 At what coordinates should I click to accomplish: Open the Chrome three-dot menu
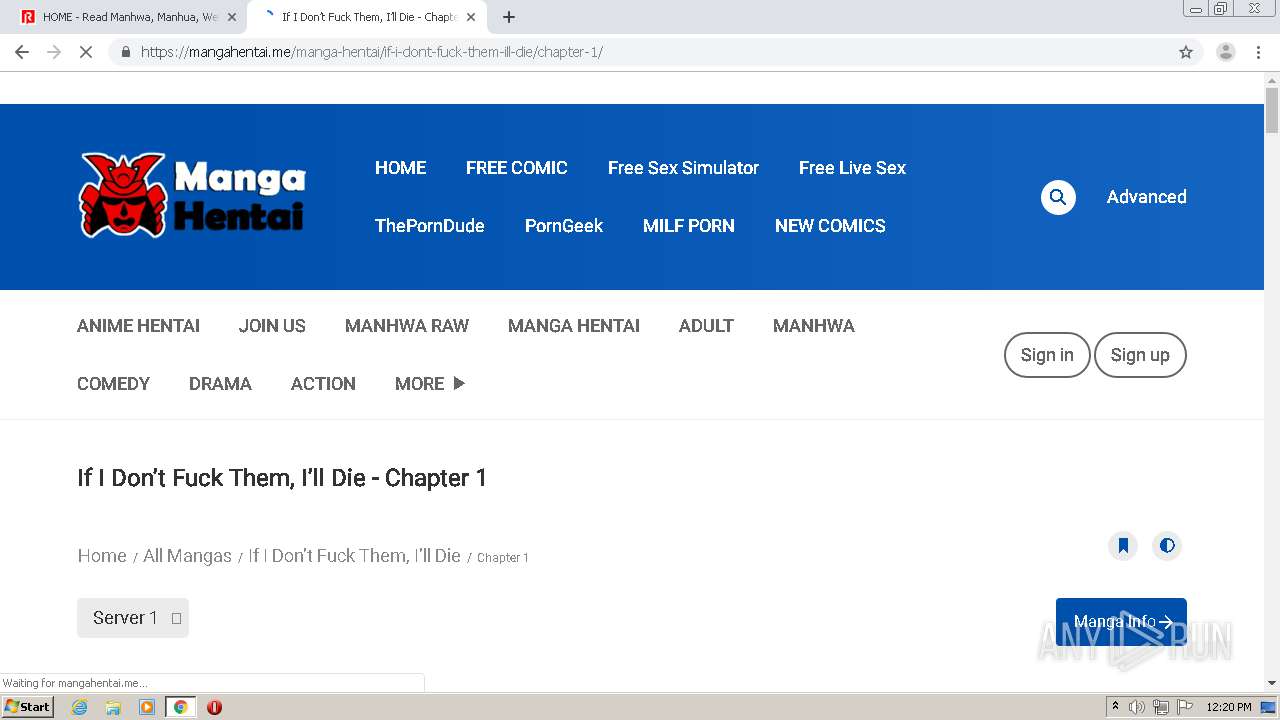tap(1258, 52)
